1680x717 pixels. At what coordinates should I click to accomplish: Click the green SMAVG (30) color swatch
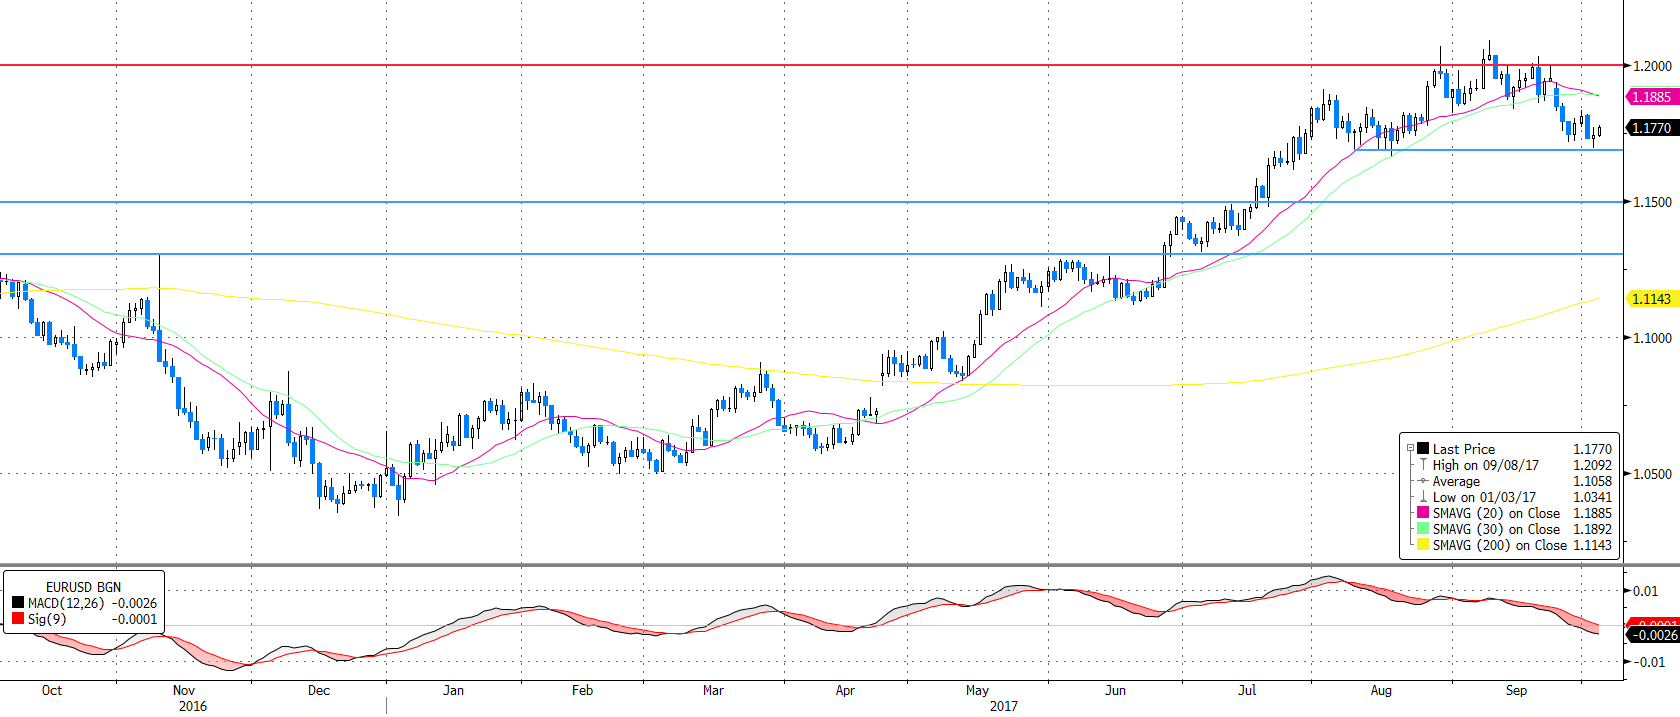(1423, 529)
